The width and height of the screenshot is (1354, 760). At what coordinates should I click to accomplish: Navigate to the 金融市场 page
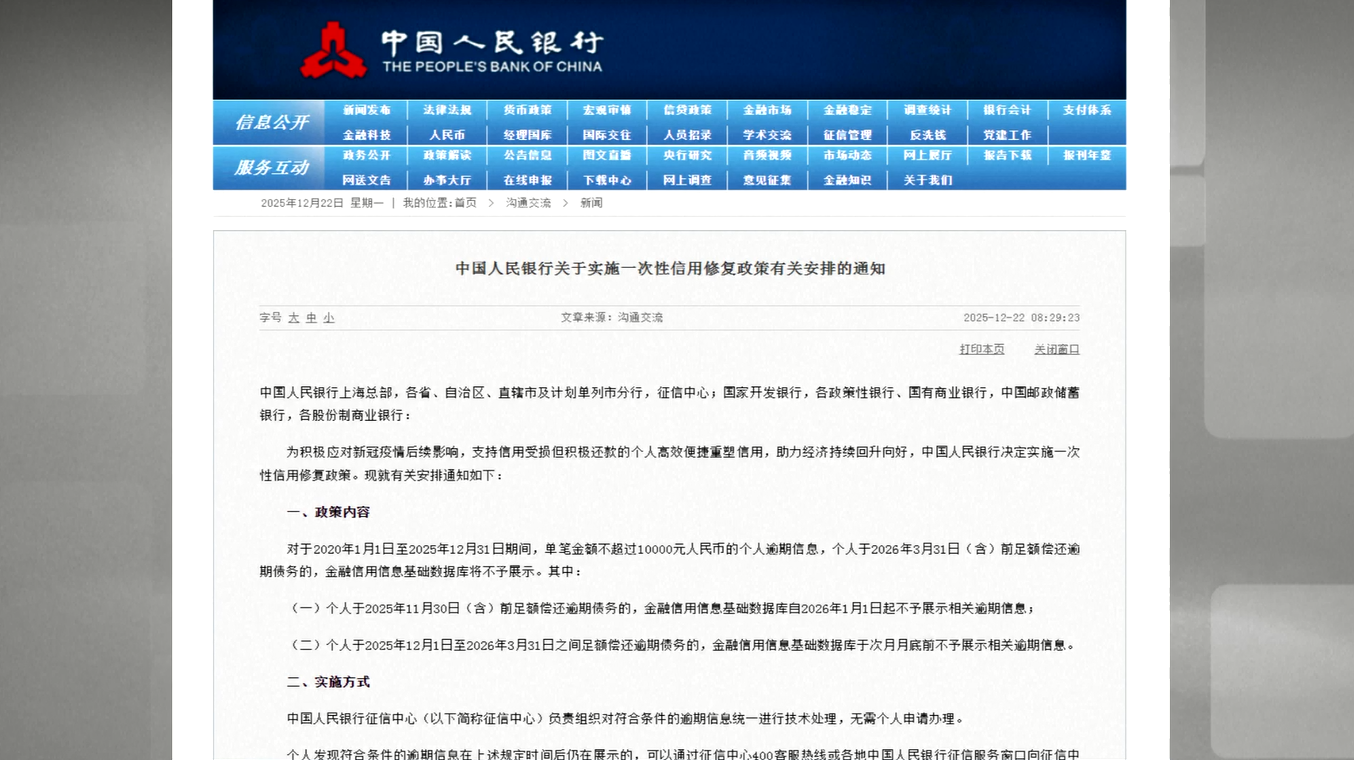tap(767, 110)
